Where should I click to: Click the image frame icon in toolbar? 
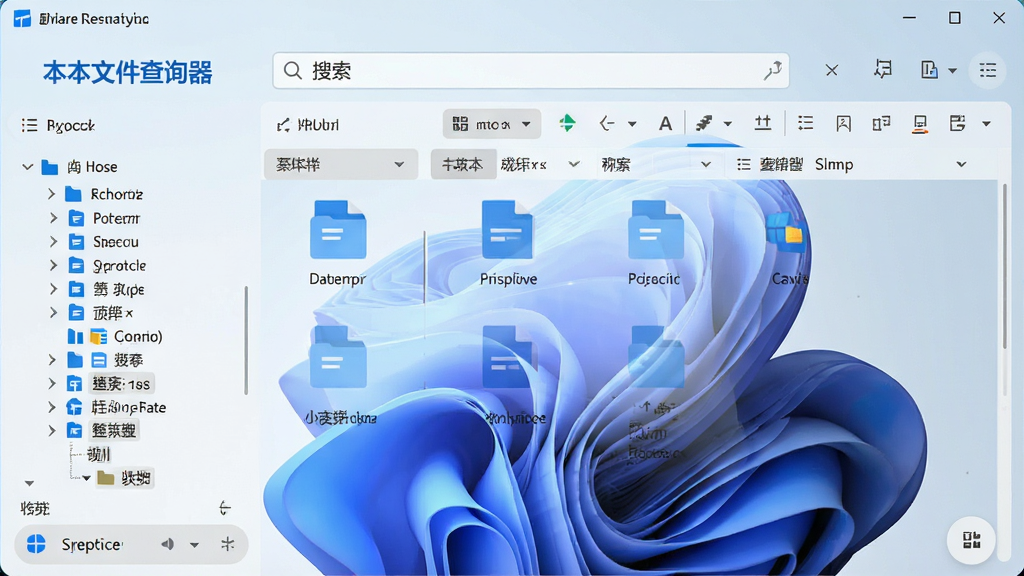point(843,123)
